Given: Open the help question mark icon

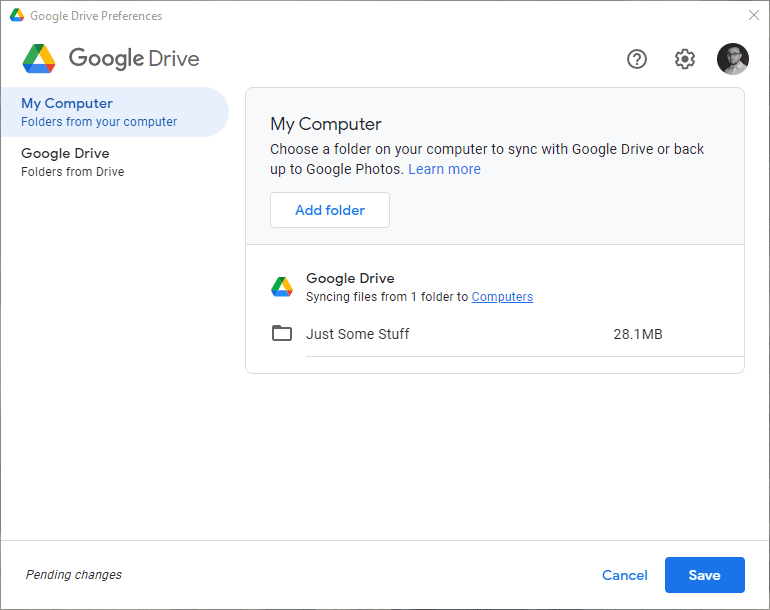Looking at the screenshot, I should coord(637,59).
